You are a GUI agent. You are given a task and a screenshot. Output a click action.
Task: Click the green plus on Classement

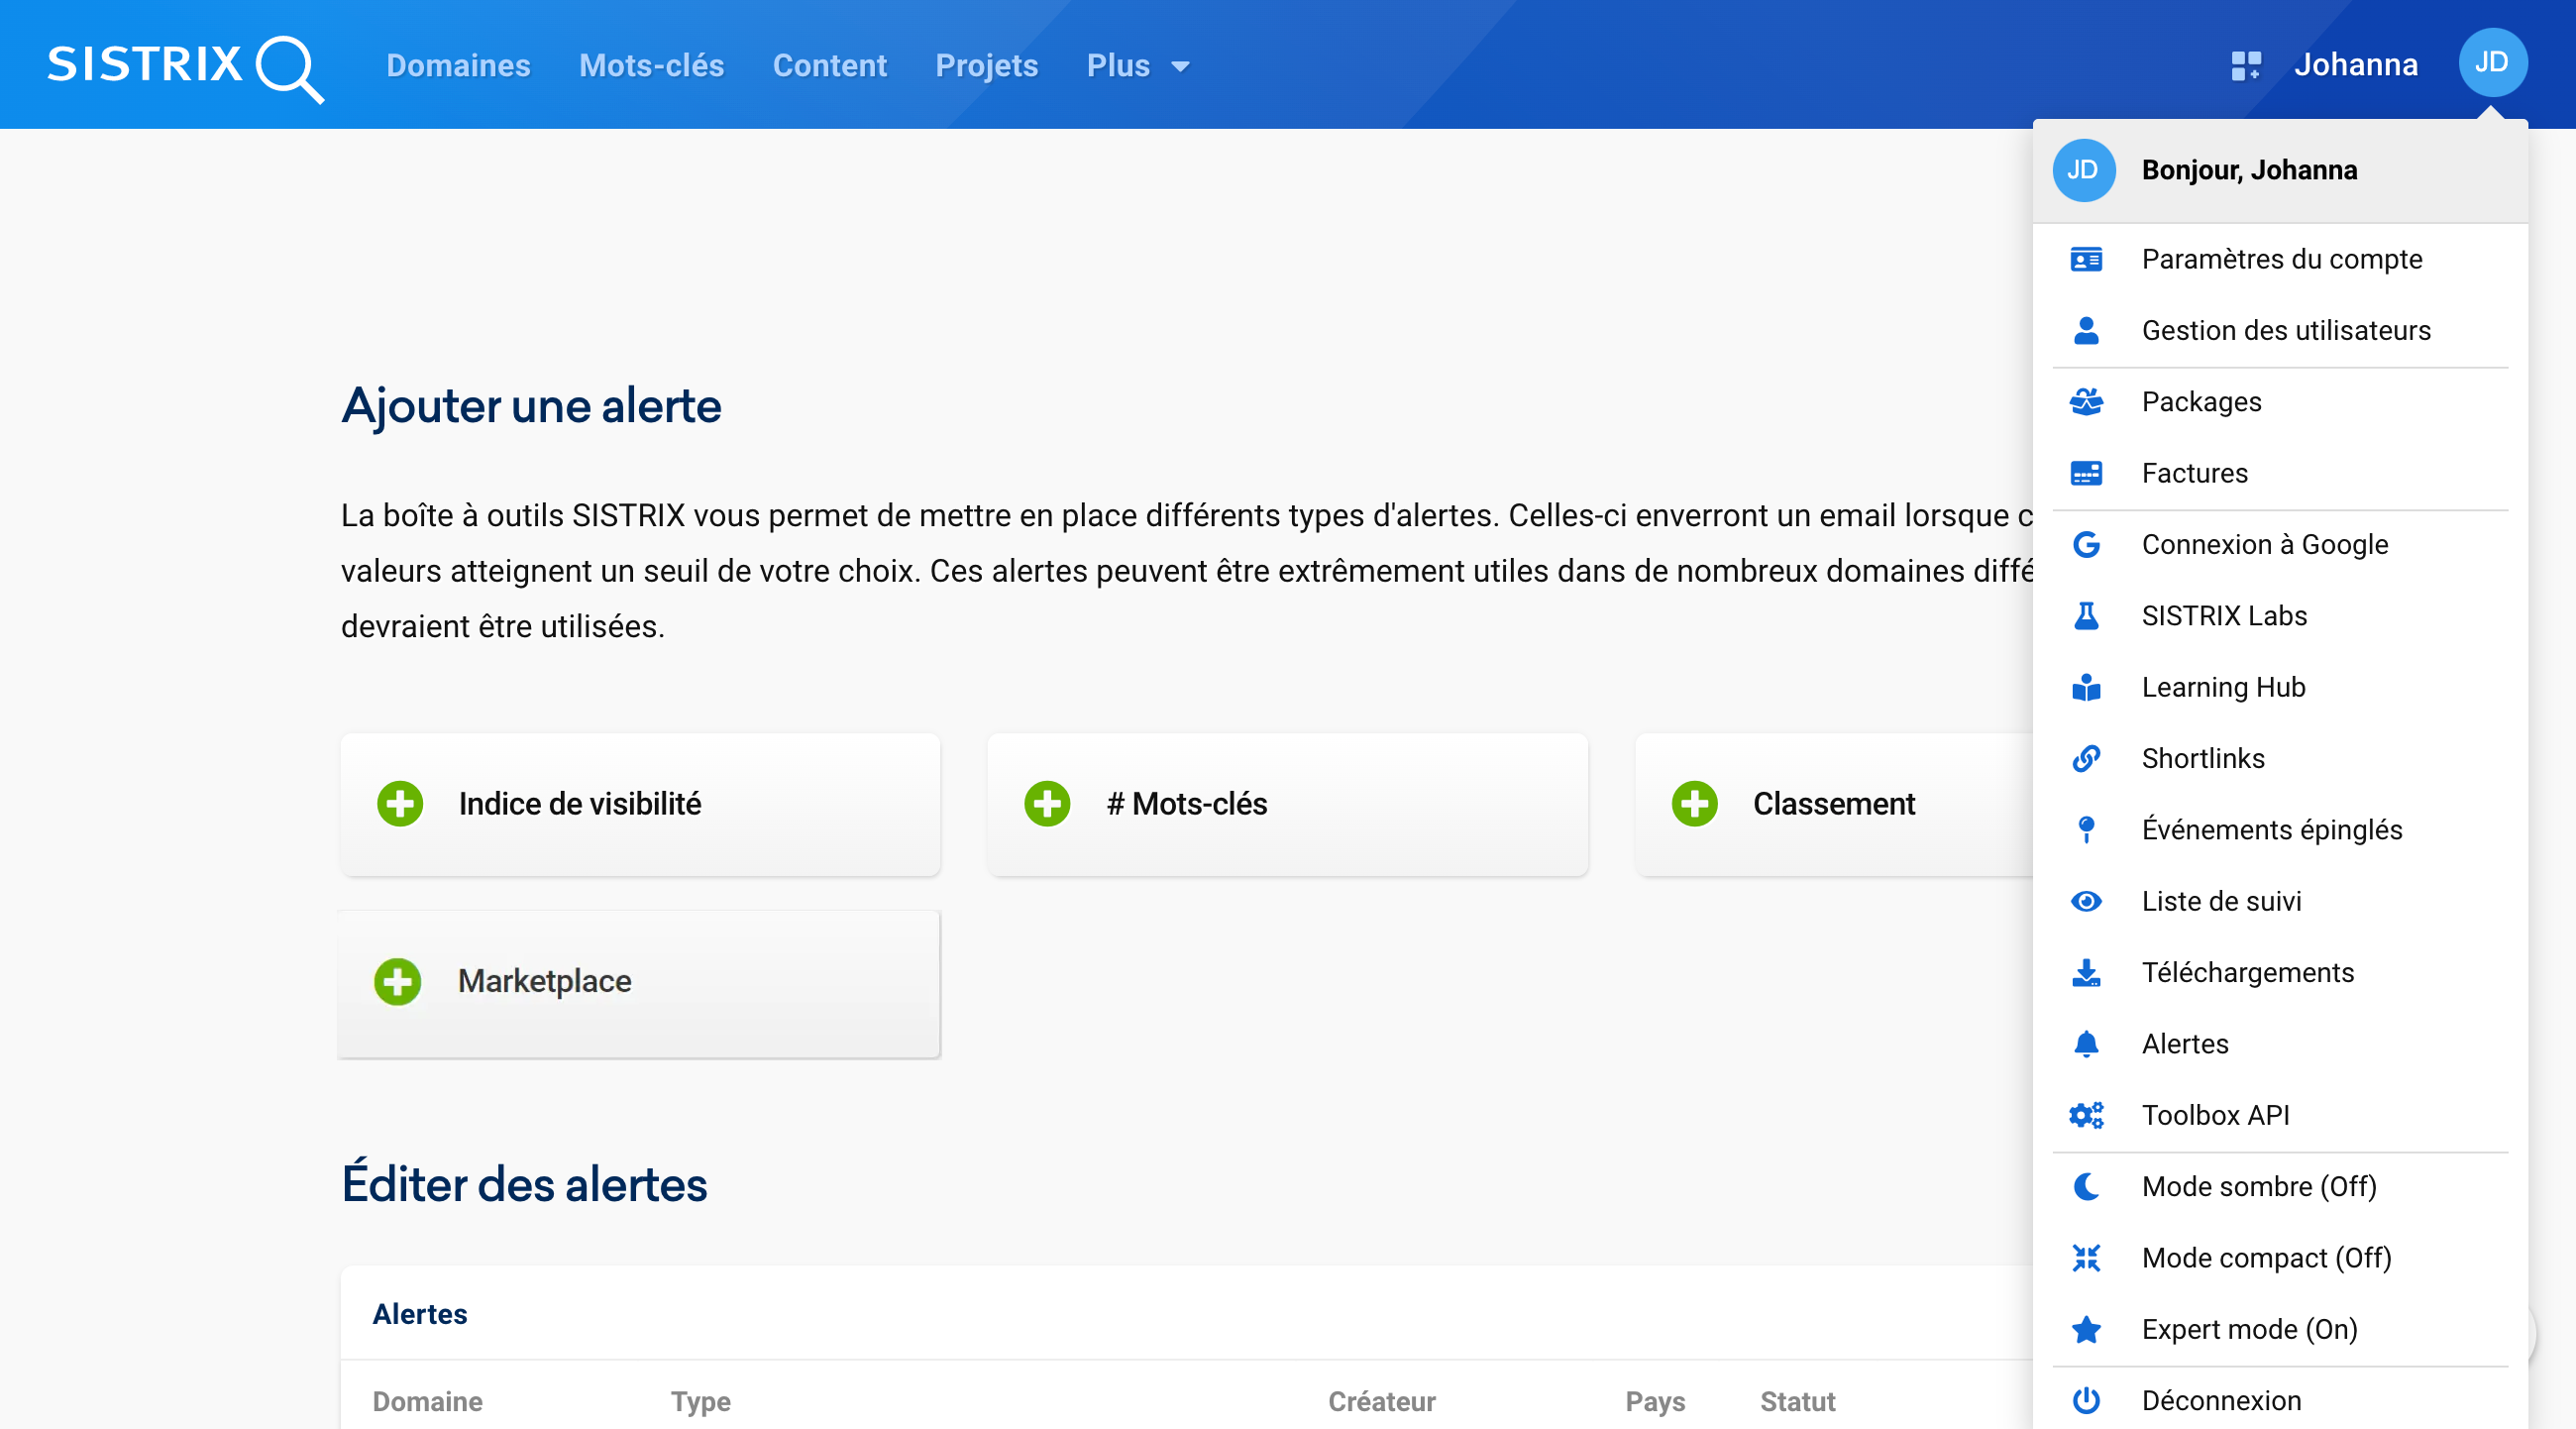tap(1694, 804)
